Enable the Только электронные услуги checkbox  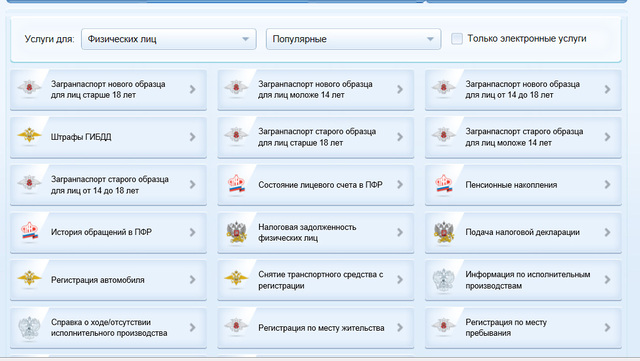(x=457, y=39)
